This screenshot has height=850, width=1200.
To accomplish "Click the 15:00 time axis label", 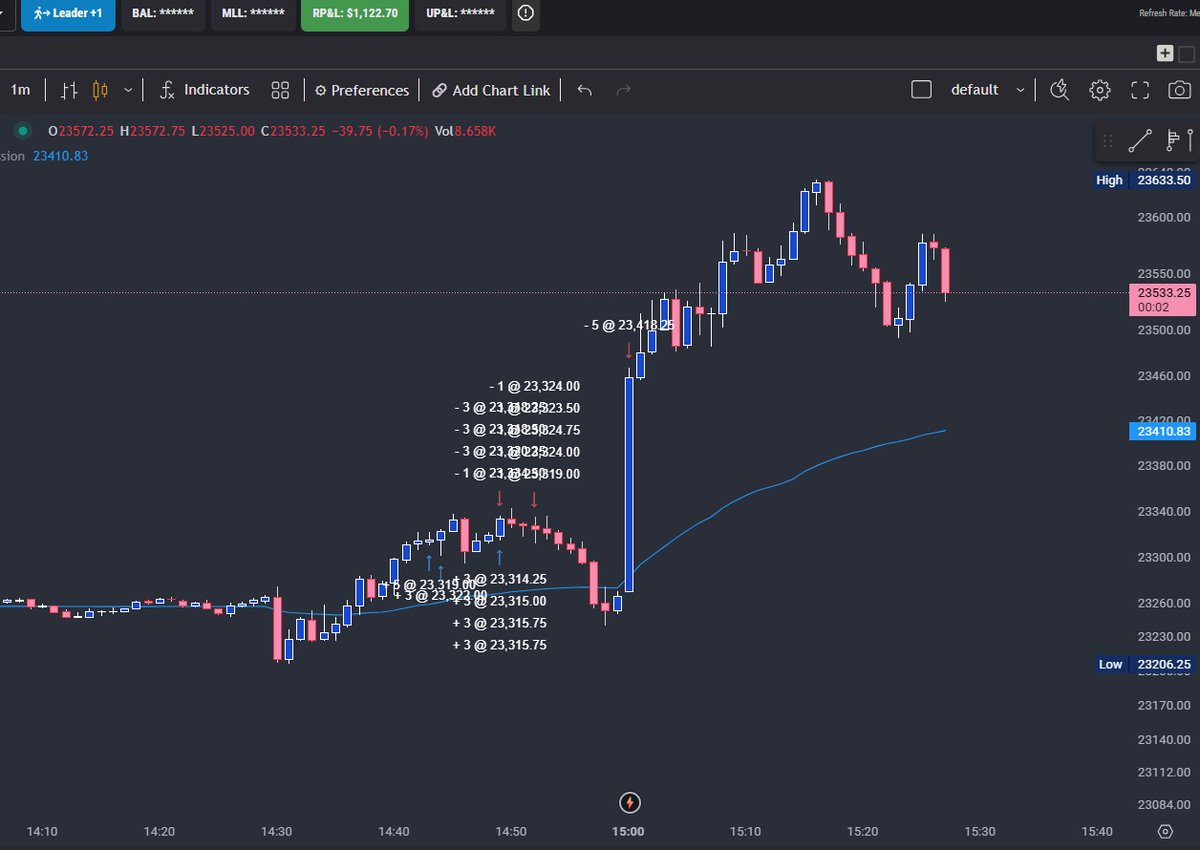I will coord(629,831).
